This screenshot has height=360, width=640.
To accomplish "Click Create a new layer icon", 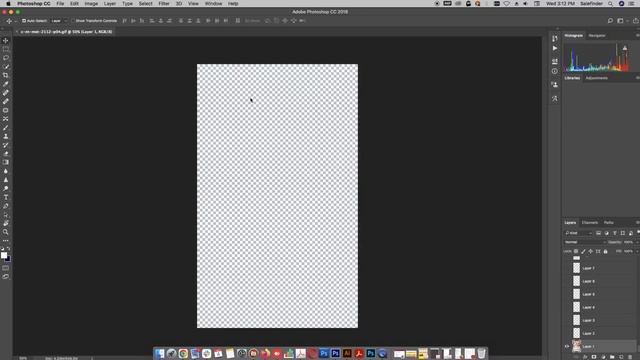I will point(621,357).
